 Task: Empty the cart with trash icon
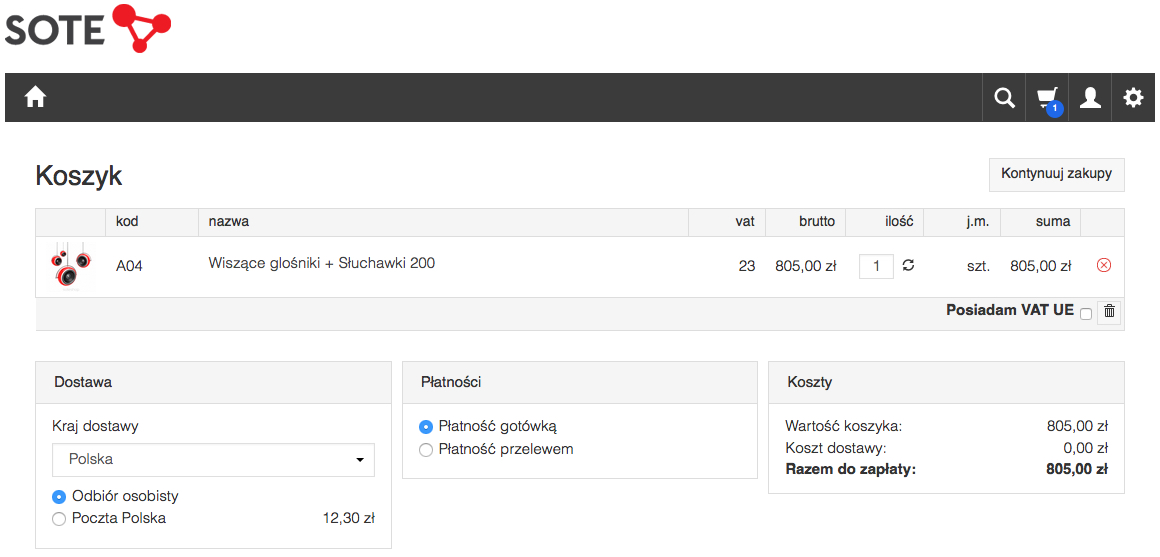pyautogui.click(x=1109, y=312)
